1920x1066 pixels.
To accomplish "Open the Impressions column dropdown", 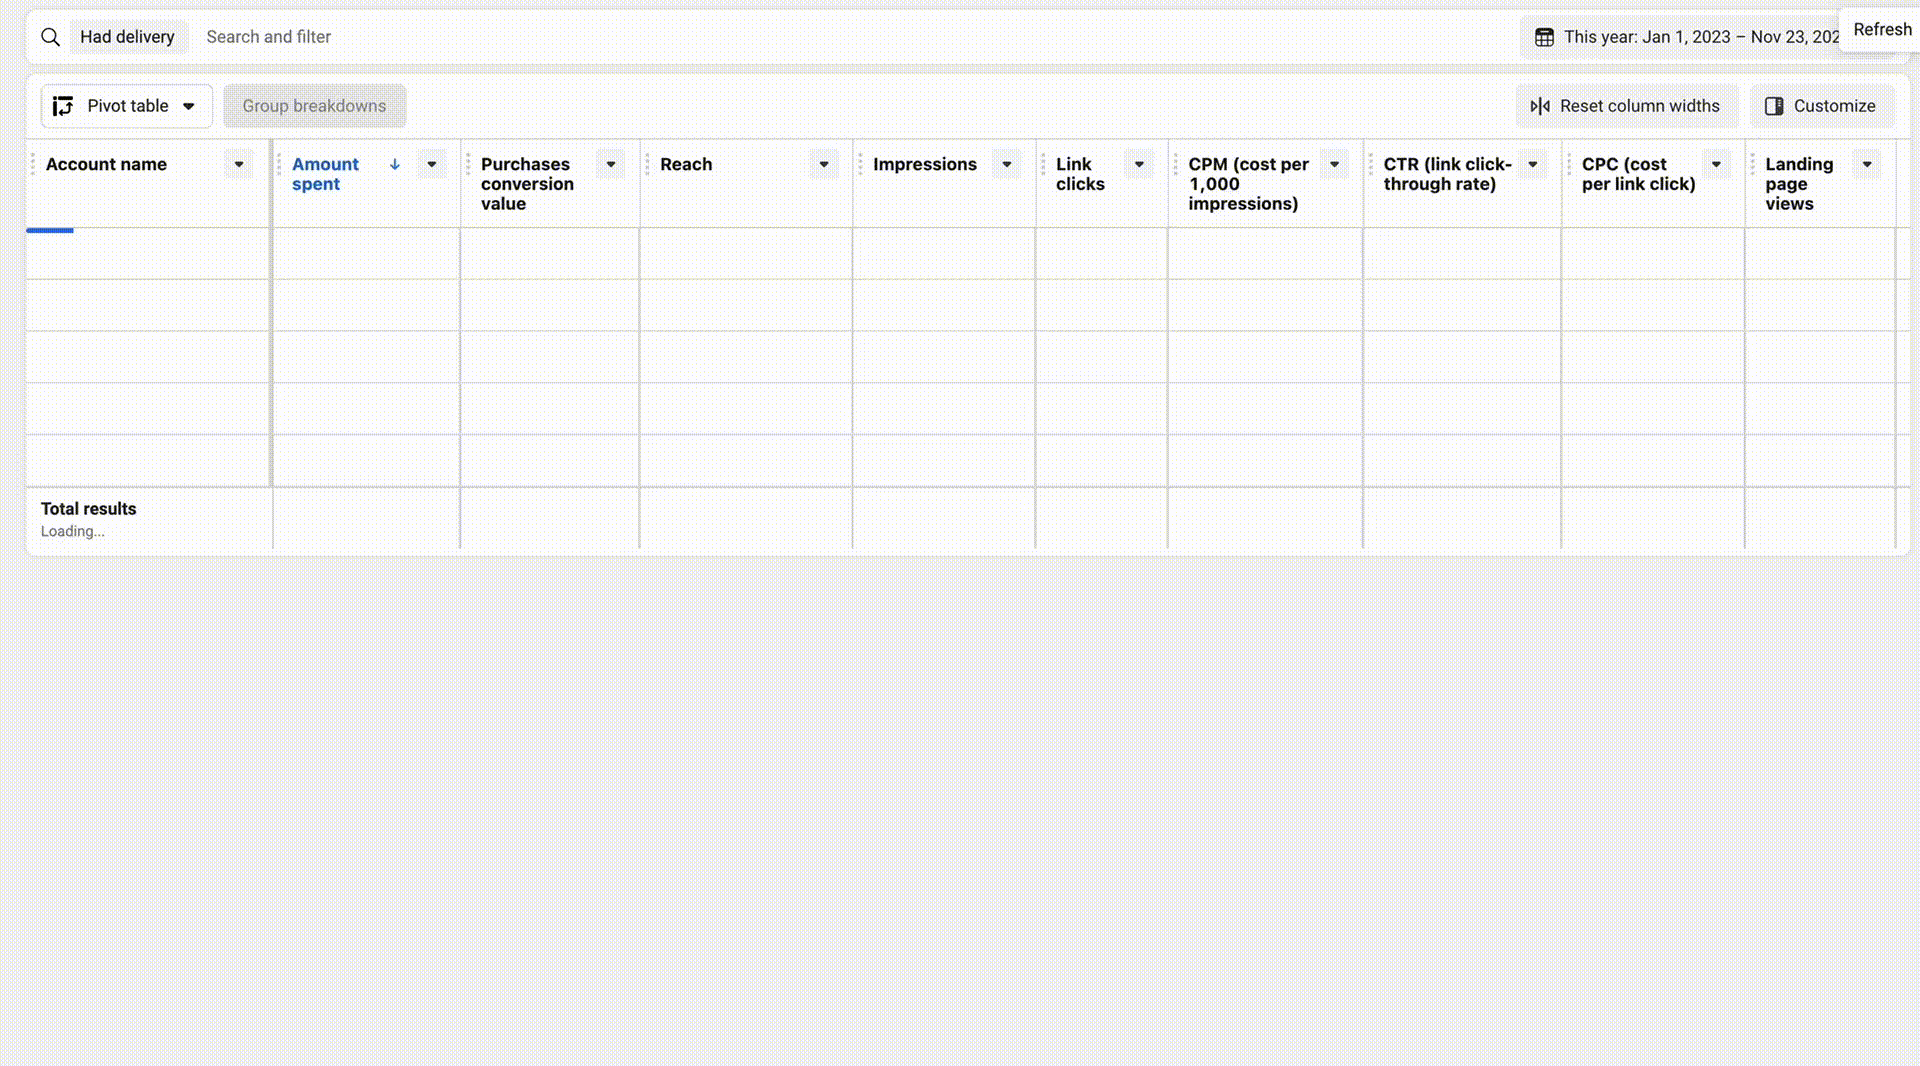I will pyautogui.click(x=1006, y=164).
